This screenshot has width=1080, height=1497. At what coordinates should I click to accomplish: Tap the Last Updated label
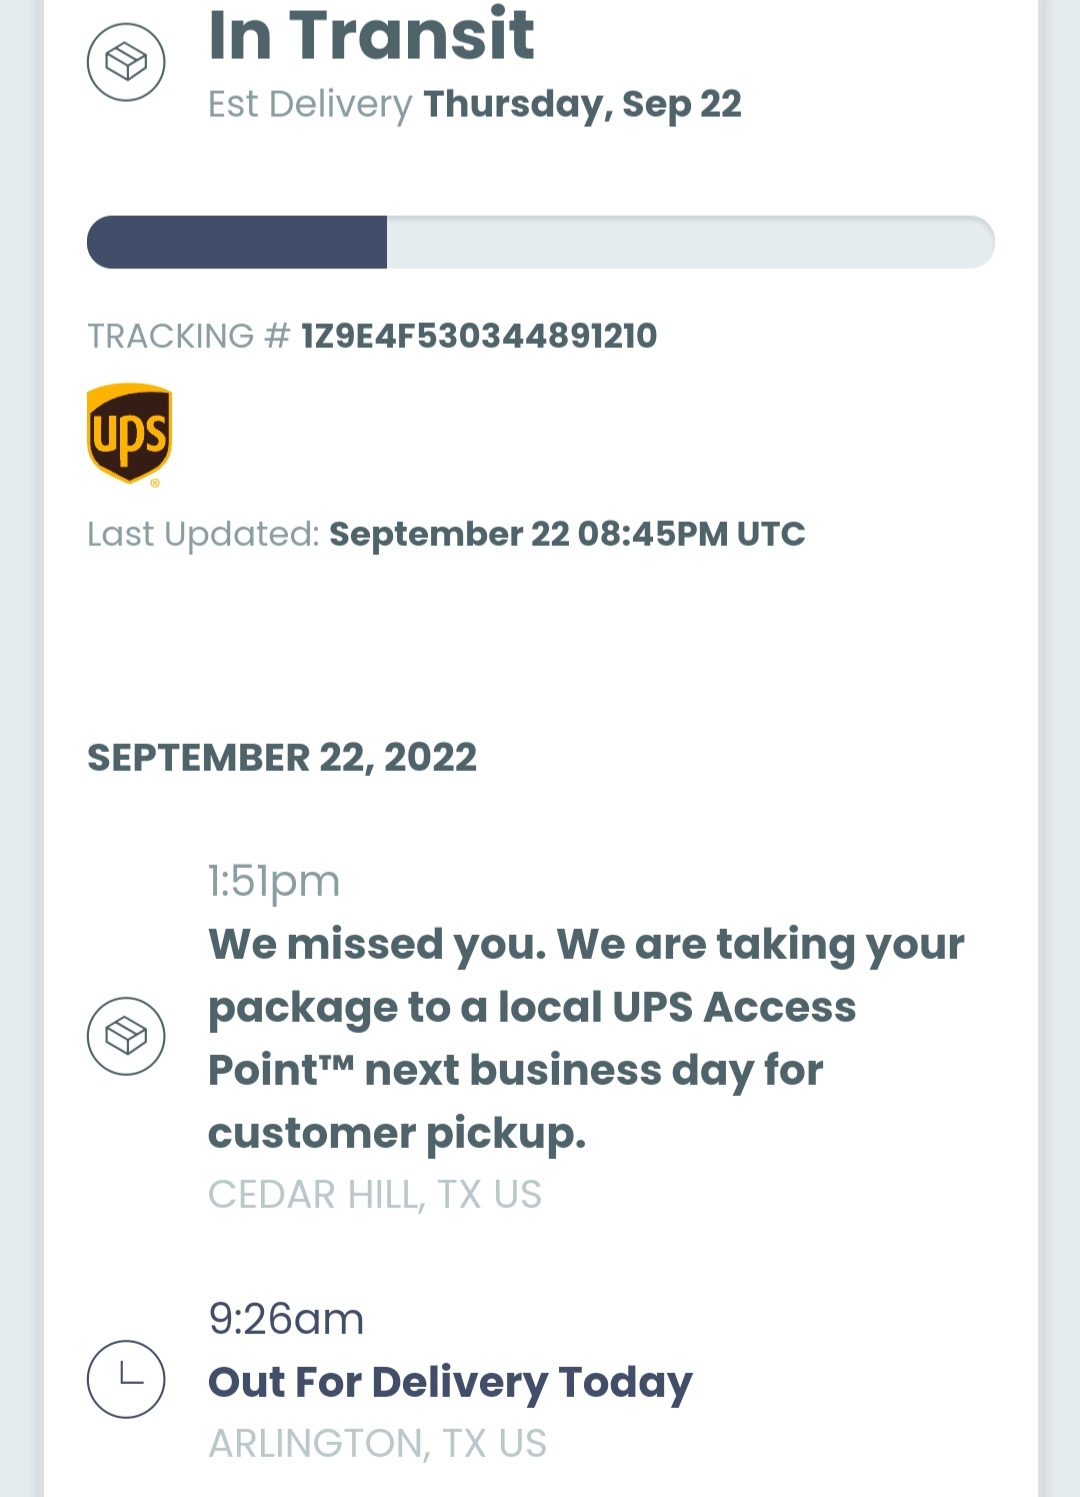(203, 534)
